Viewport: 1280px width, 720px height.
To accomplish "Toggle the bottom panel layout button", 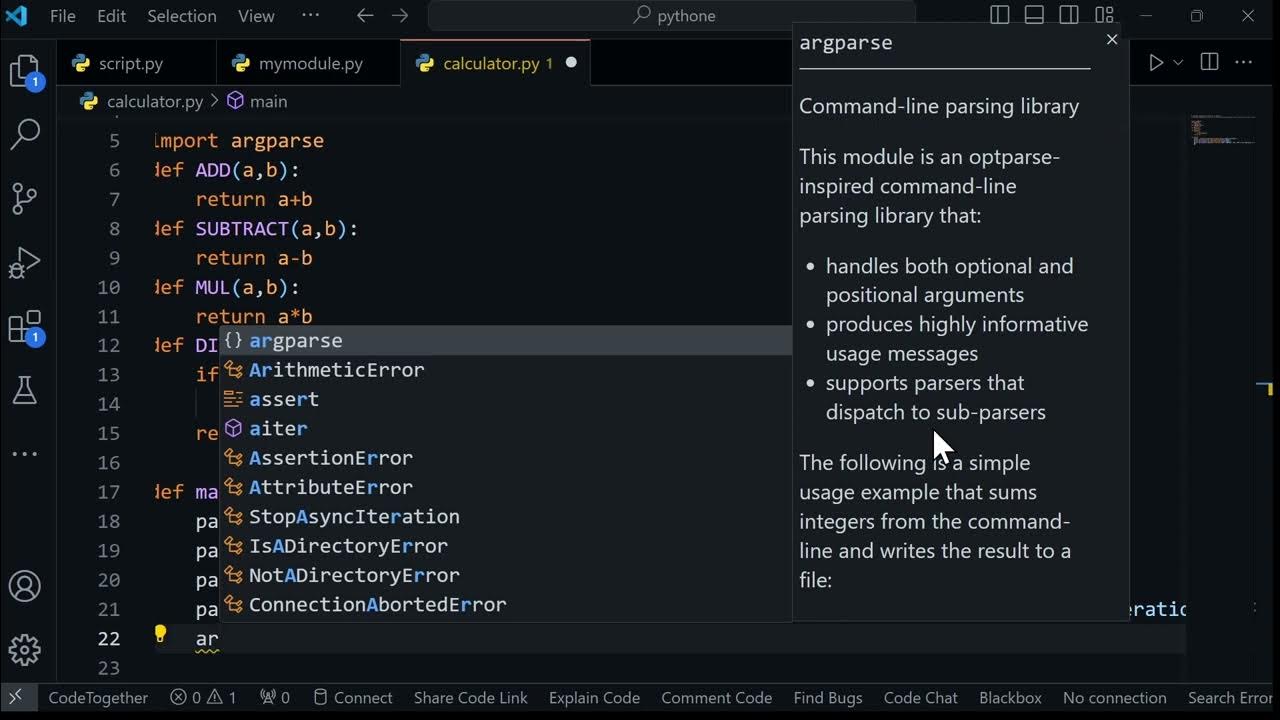I will [x=1034, y=16].
